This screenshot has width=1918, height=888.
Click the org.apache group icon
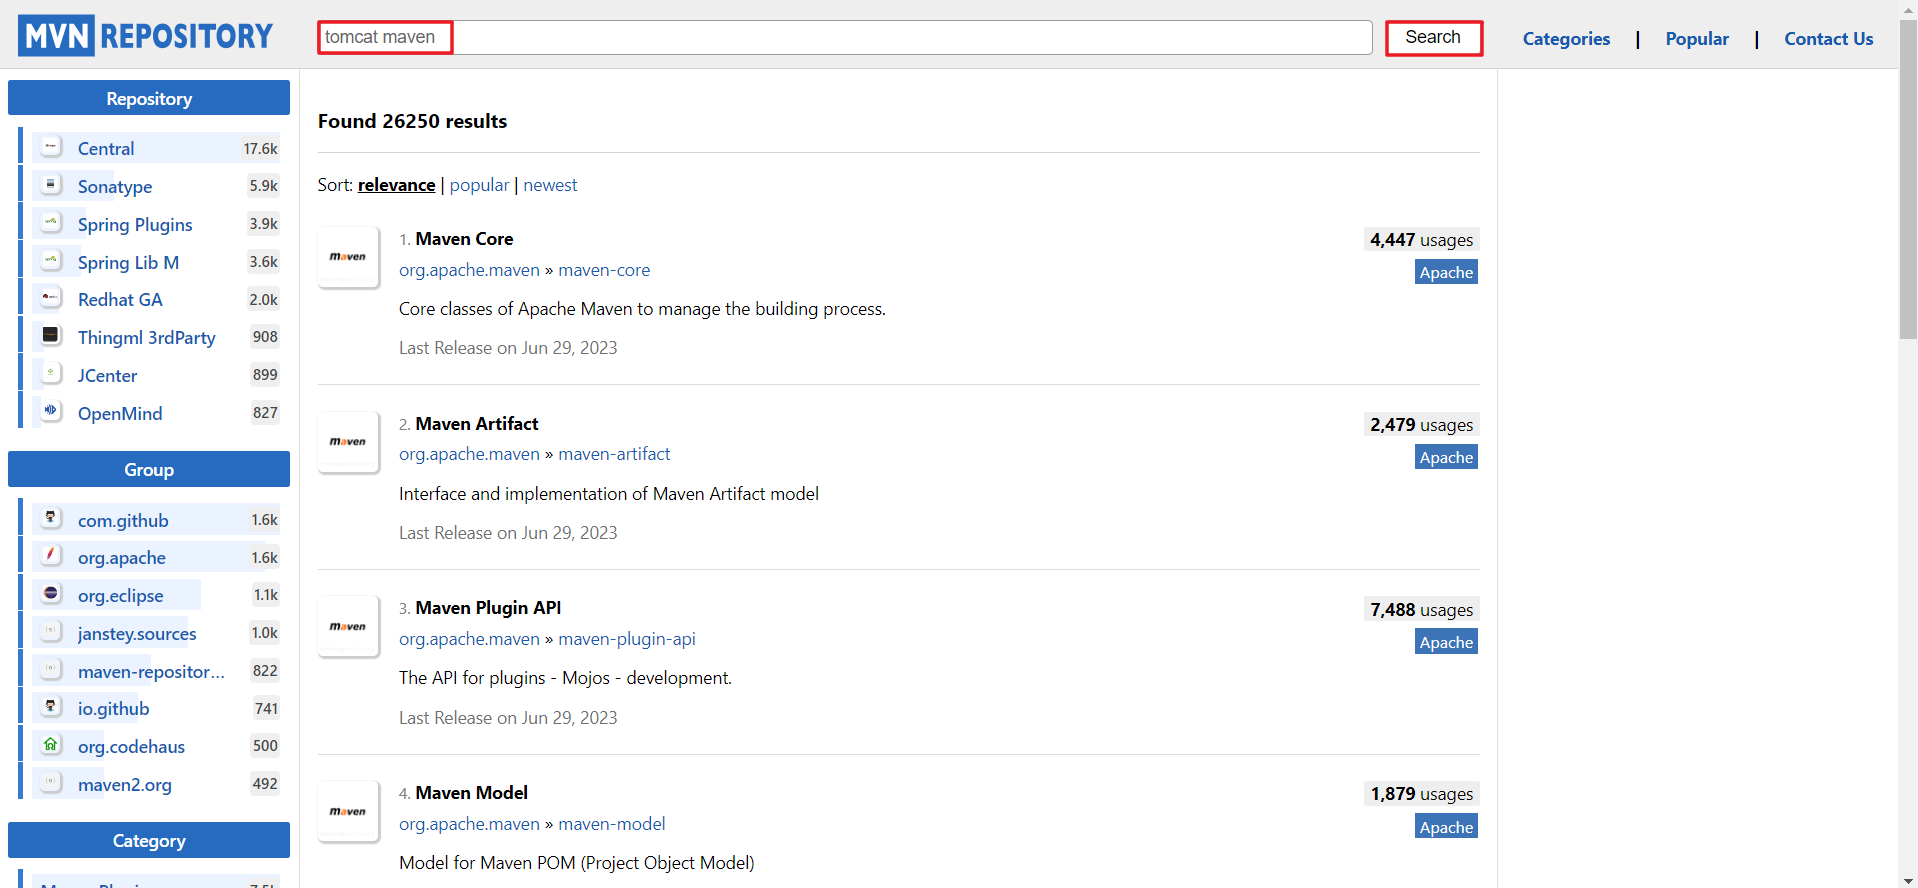click(51, 556)
